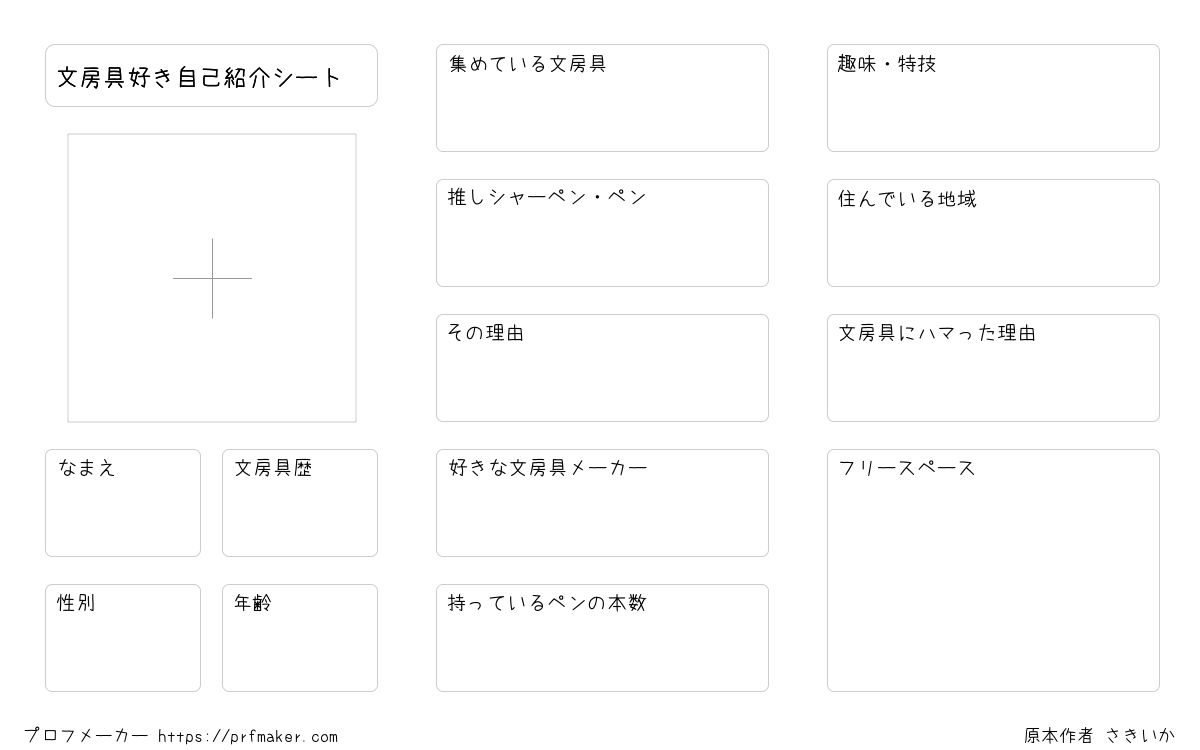Click the 住んでいる地域 box

993,233
